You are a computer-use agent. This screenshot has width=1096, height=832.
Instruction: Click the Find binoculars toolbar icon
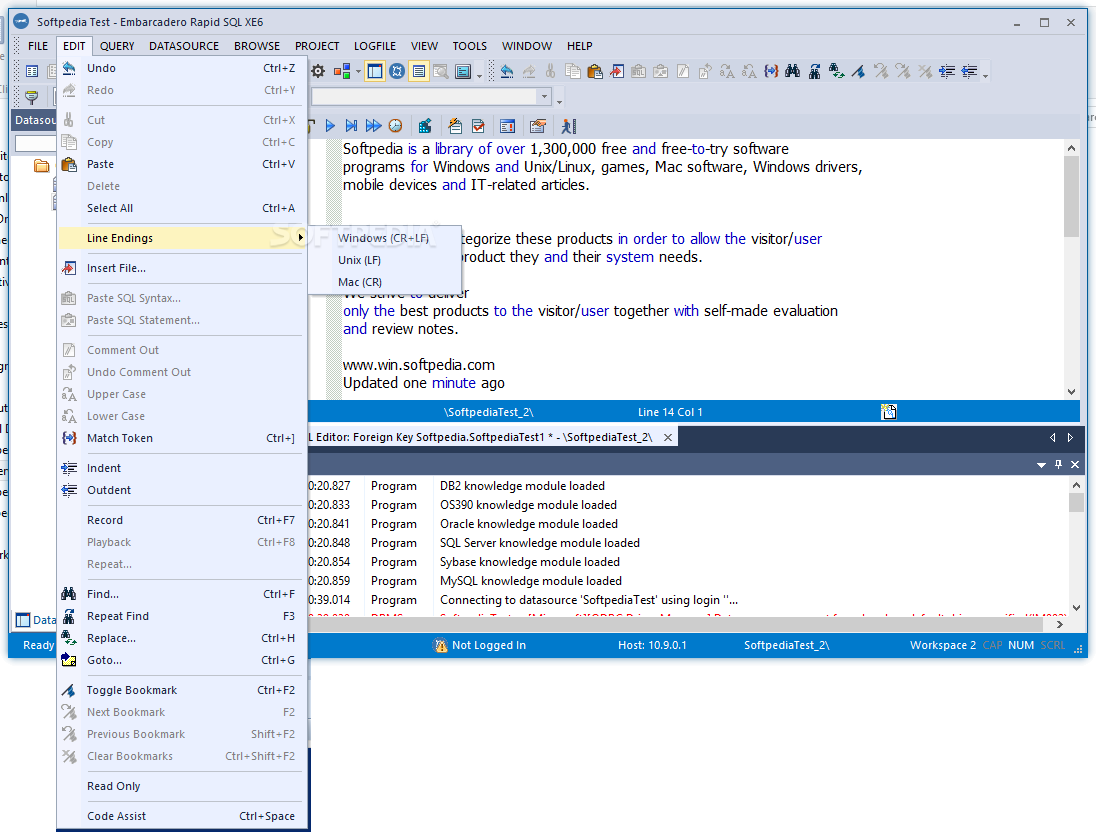click(793, 71)
